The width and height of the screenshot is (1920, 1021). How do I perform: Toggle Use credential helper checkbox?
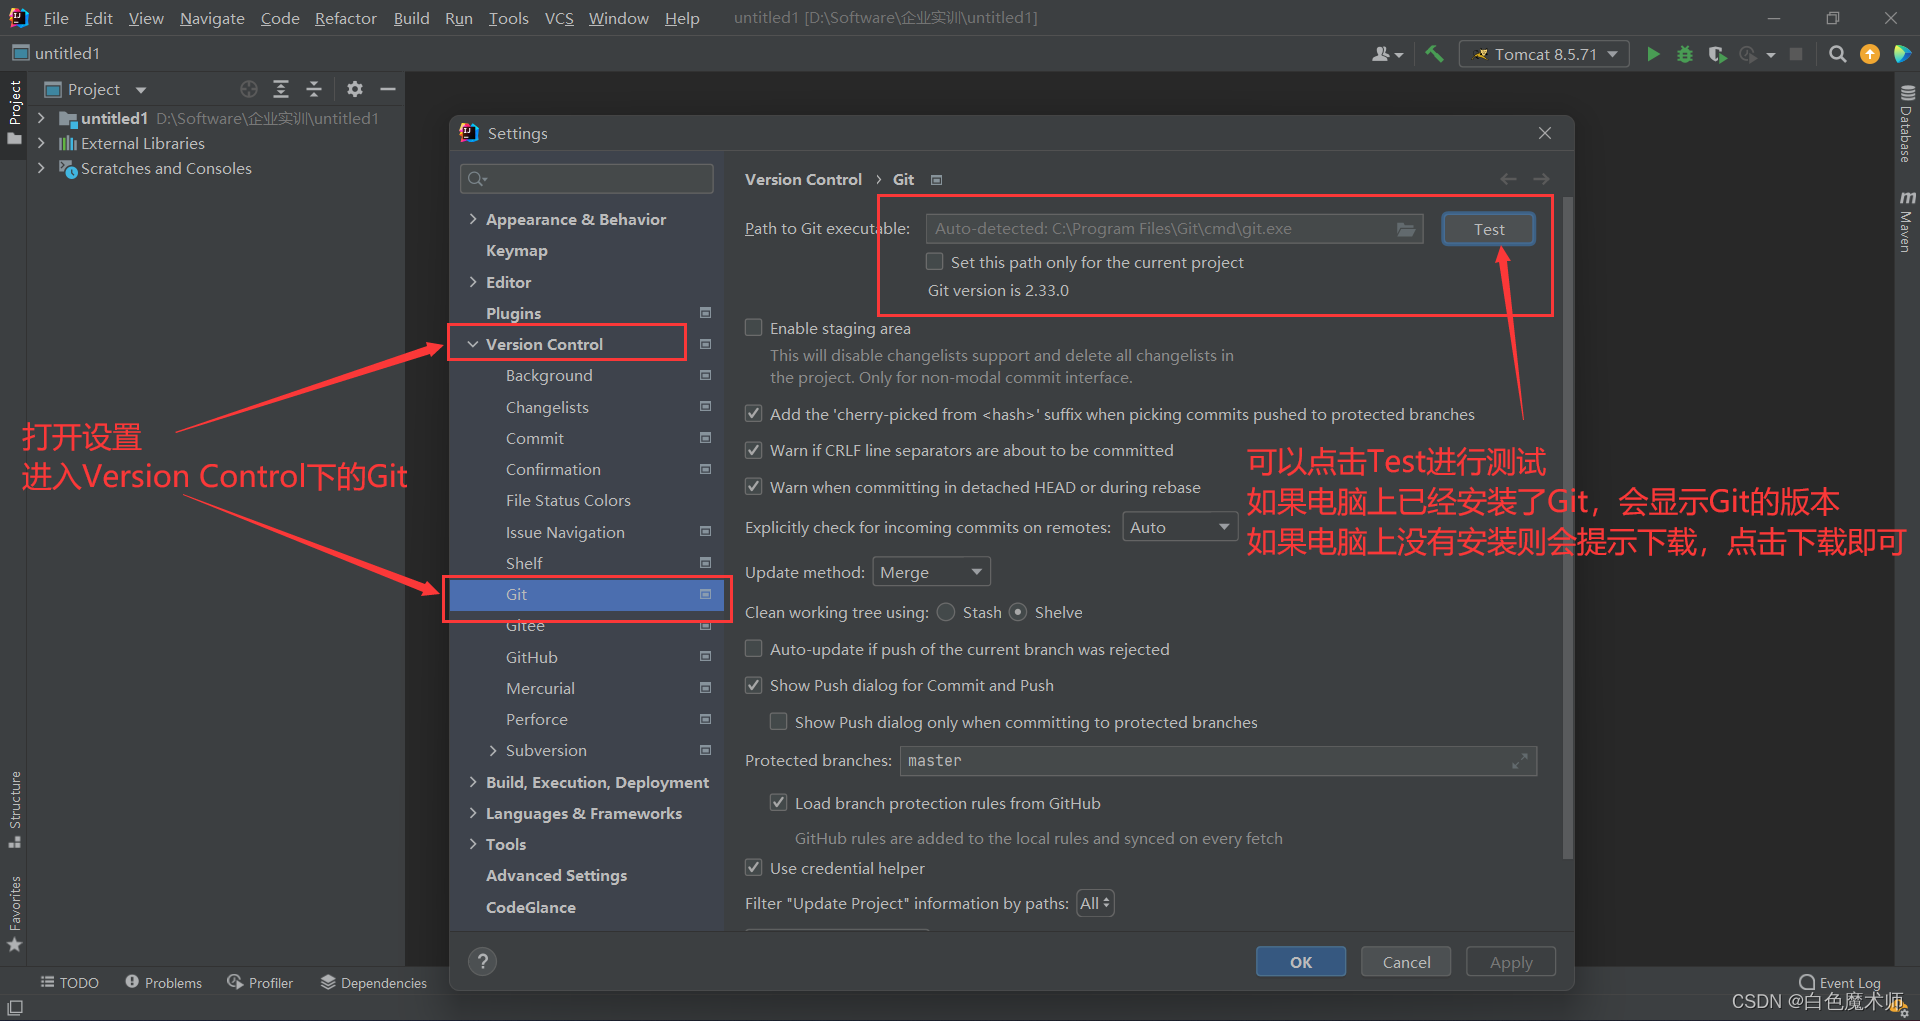[754, 868]
